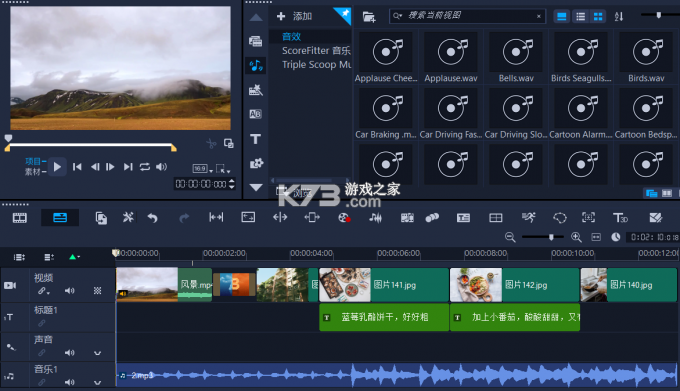Toggle ripple editing link on 视频 track
The width and height of the screenshot is (680, 391).
point(43,291)
